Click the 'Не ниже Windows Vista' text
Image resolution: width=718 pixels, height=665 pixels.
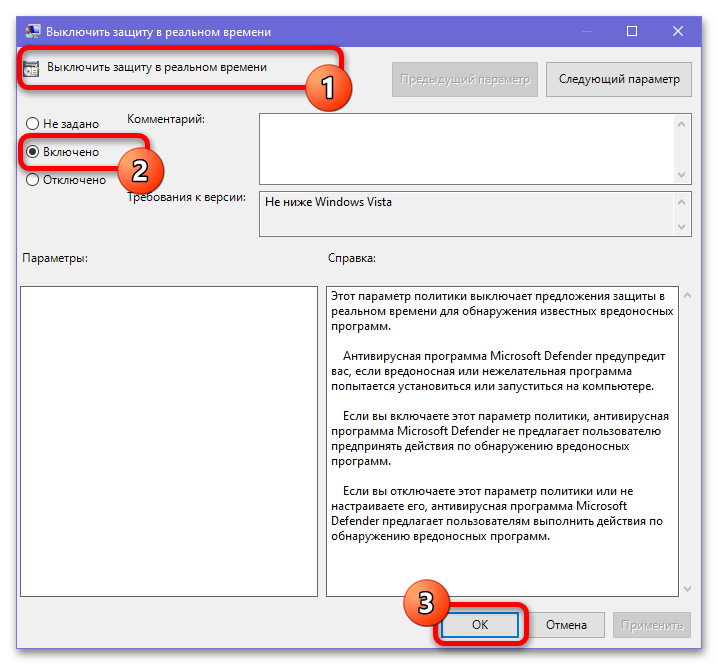(x=328, y=202)
